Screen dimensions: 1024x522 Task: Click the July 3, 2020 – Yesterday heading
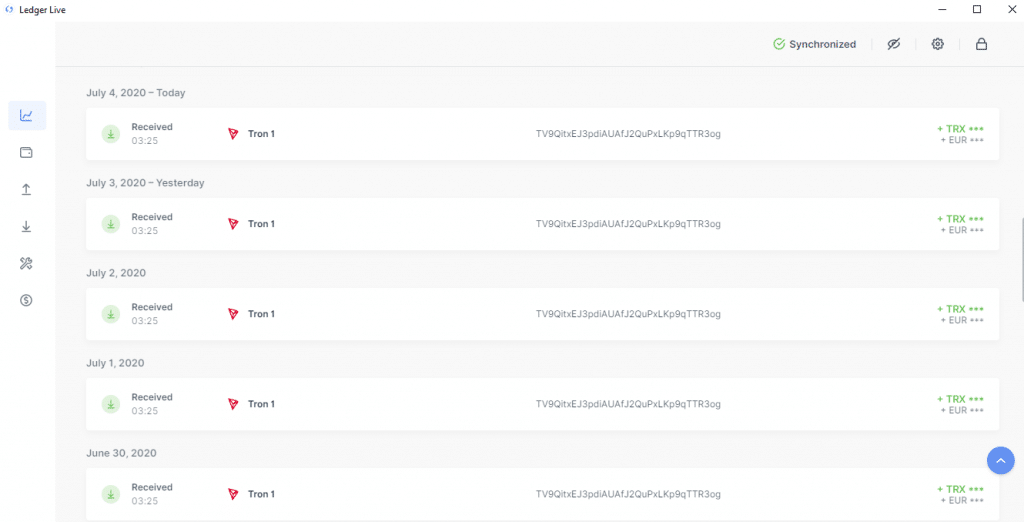(145, 183)
